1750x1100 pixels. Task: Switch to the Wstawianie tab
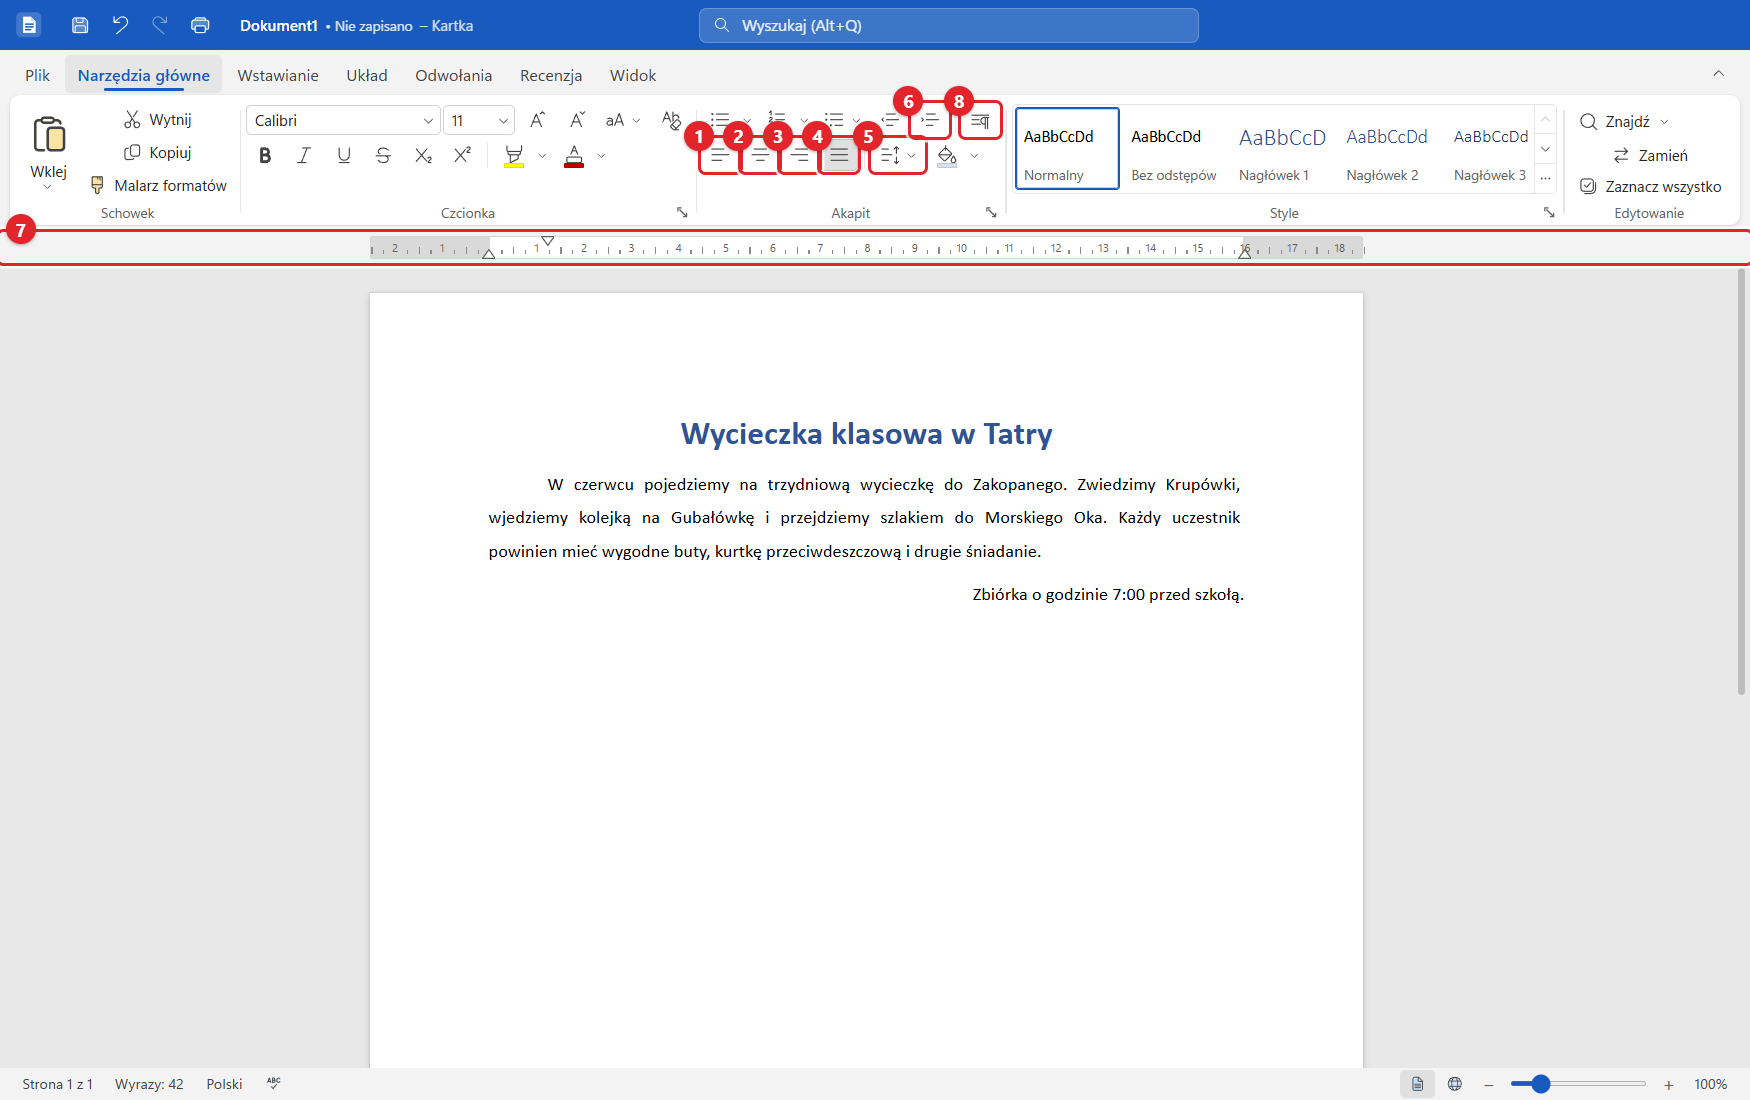coord(278,75)
